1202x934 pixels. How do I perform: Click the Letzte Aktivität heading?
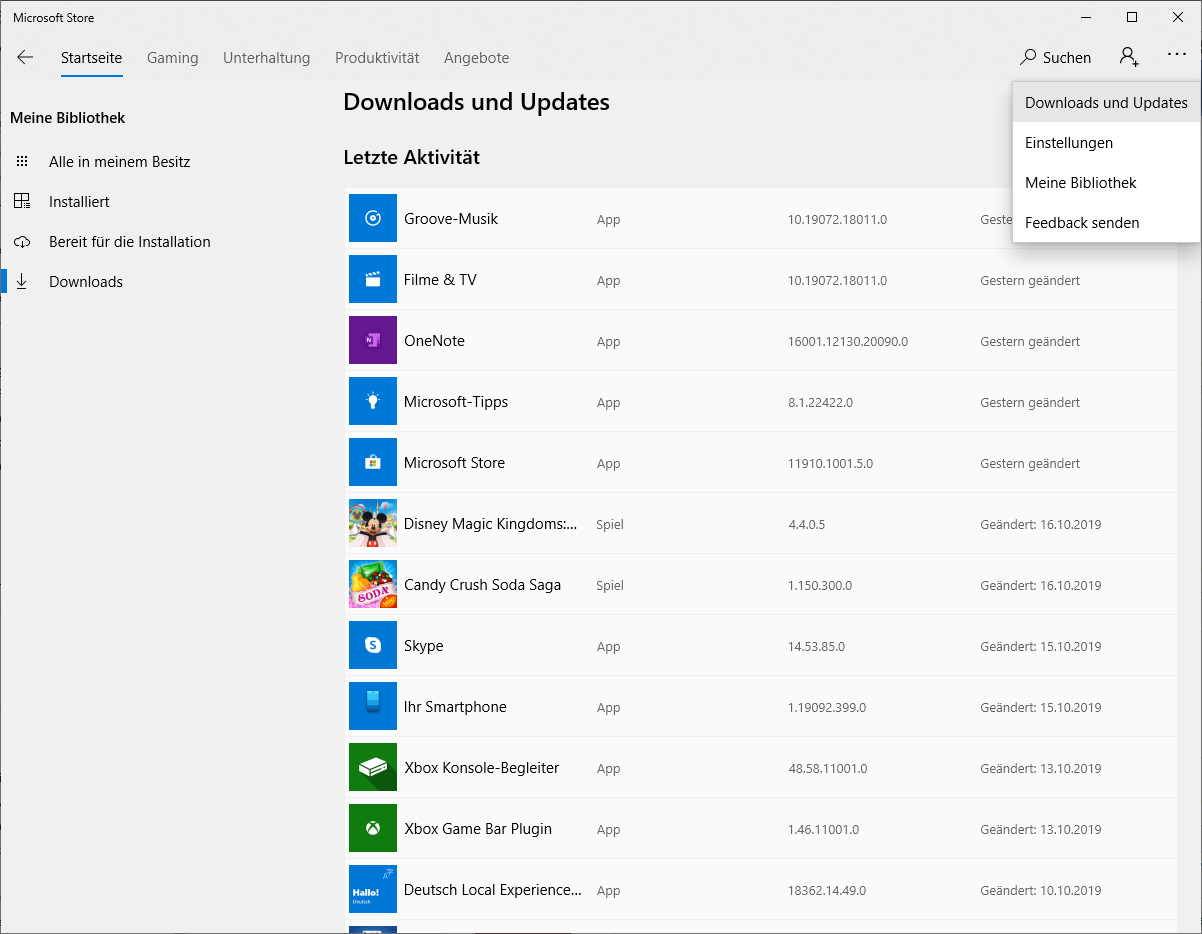[x=412, y=157]
